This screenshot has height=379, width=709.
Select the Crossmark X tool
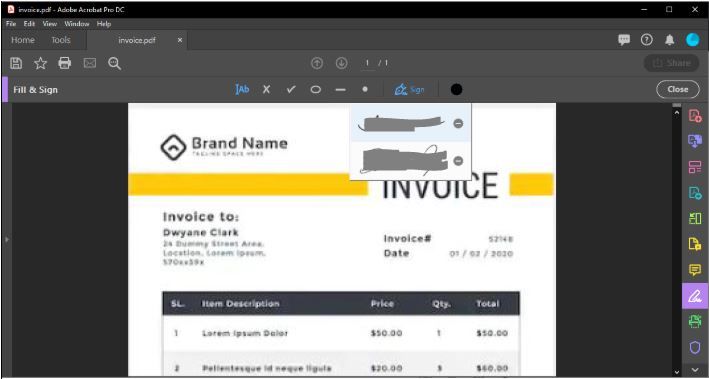click(x=267, y=90)
